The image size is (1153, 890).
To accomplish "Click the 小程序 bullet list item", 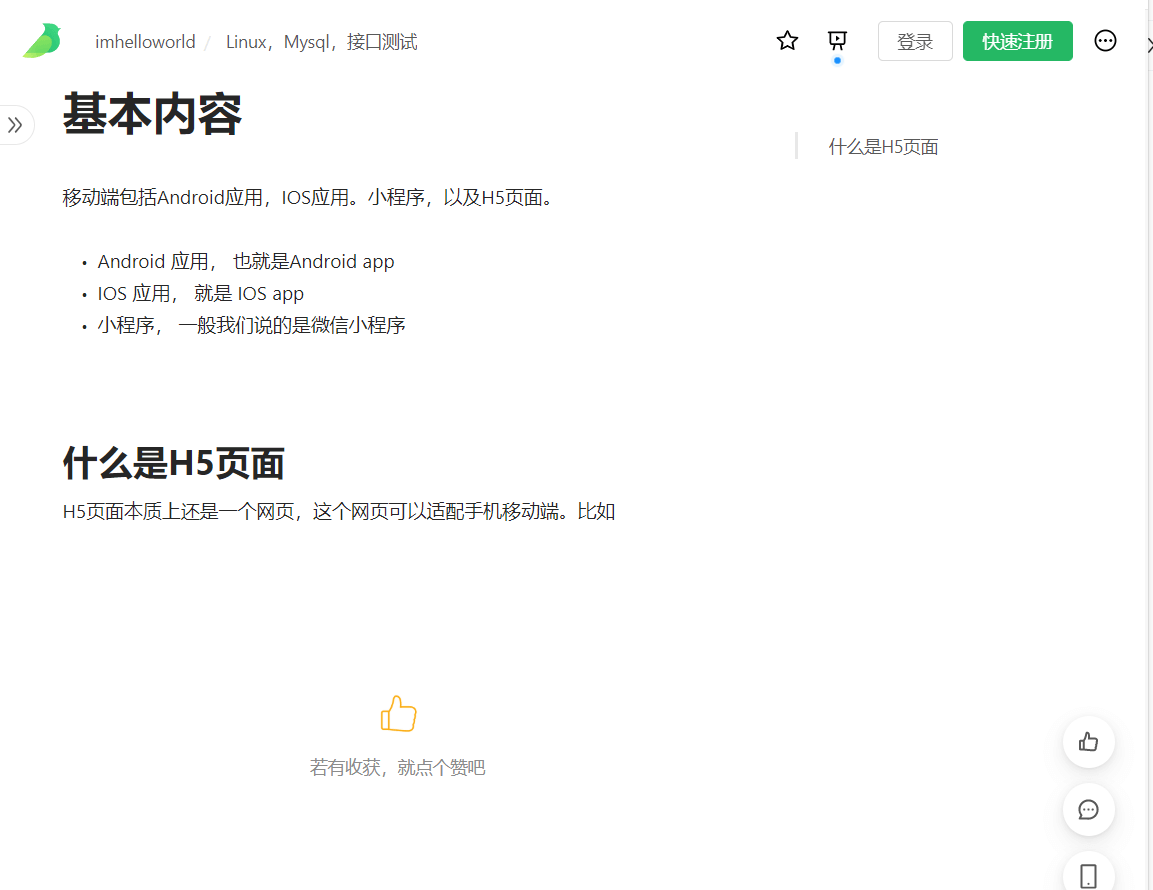I will pyautogui.click(x=251, y=324).
